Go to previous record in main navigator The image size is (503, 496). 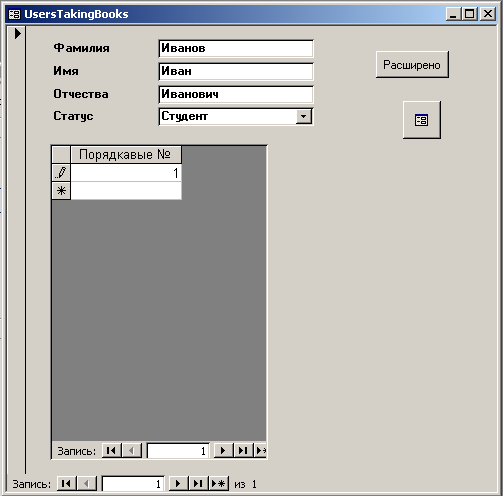[87, 483]
